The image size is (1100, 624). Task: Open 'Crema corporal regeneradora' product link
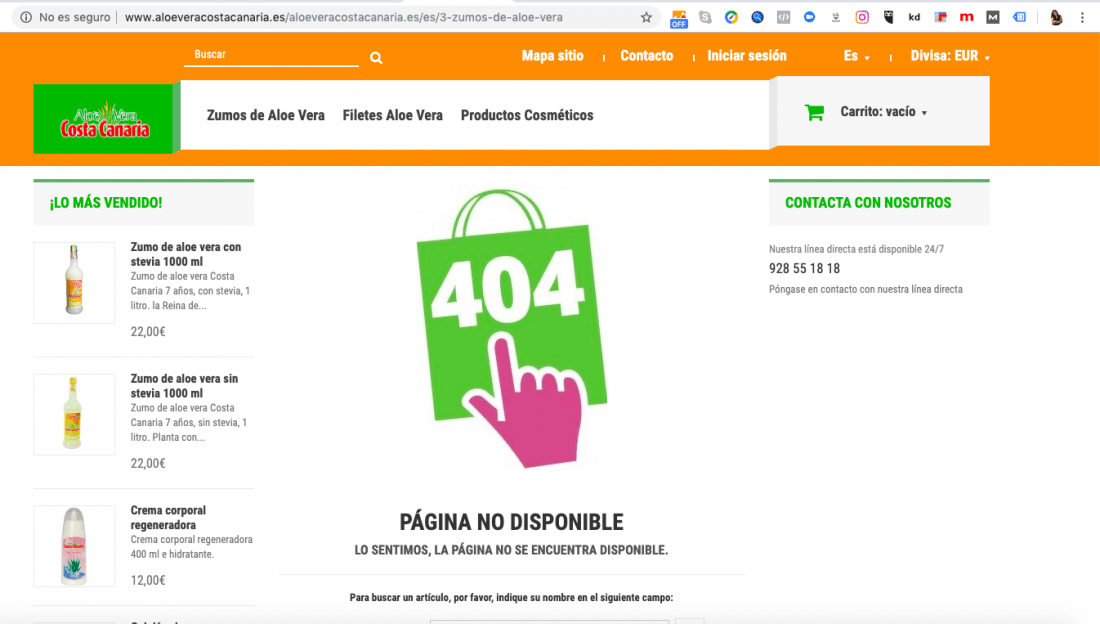pyautogui.click(x=168, y=517)
